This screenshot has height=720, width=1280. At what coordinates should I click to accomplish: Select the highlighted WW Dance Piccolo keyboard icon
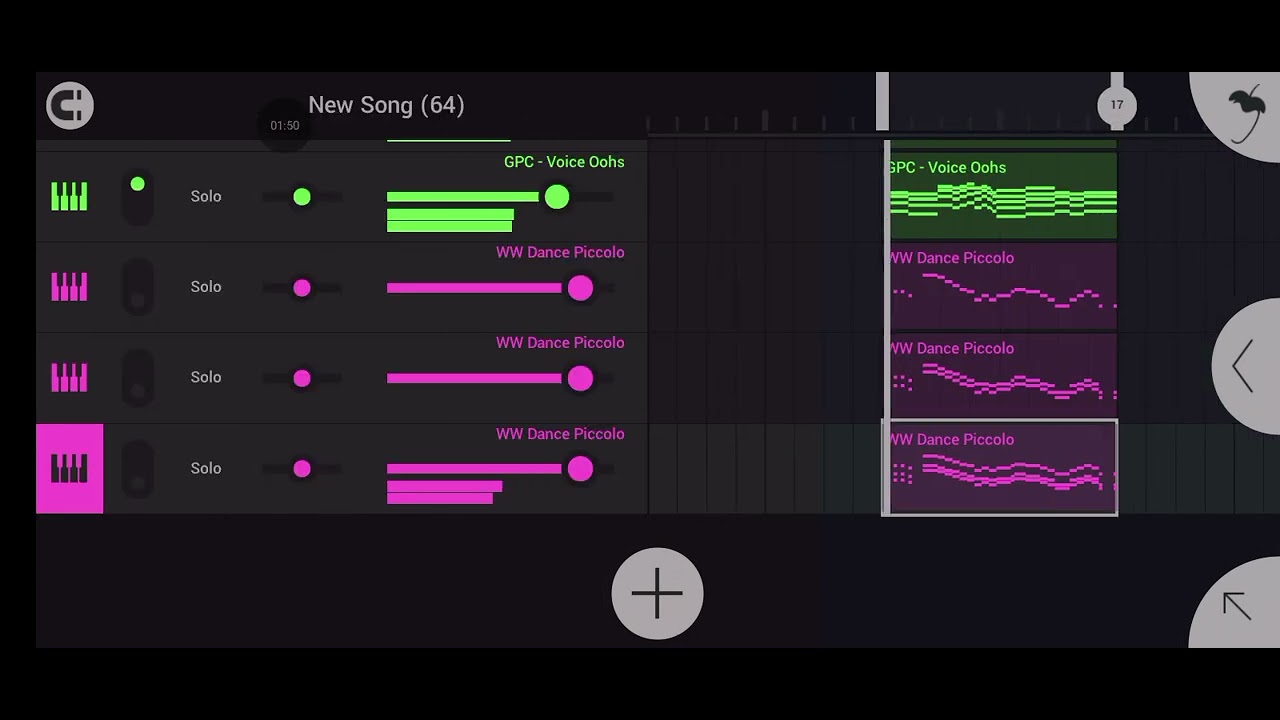coord(69,468)
